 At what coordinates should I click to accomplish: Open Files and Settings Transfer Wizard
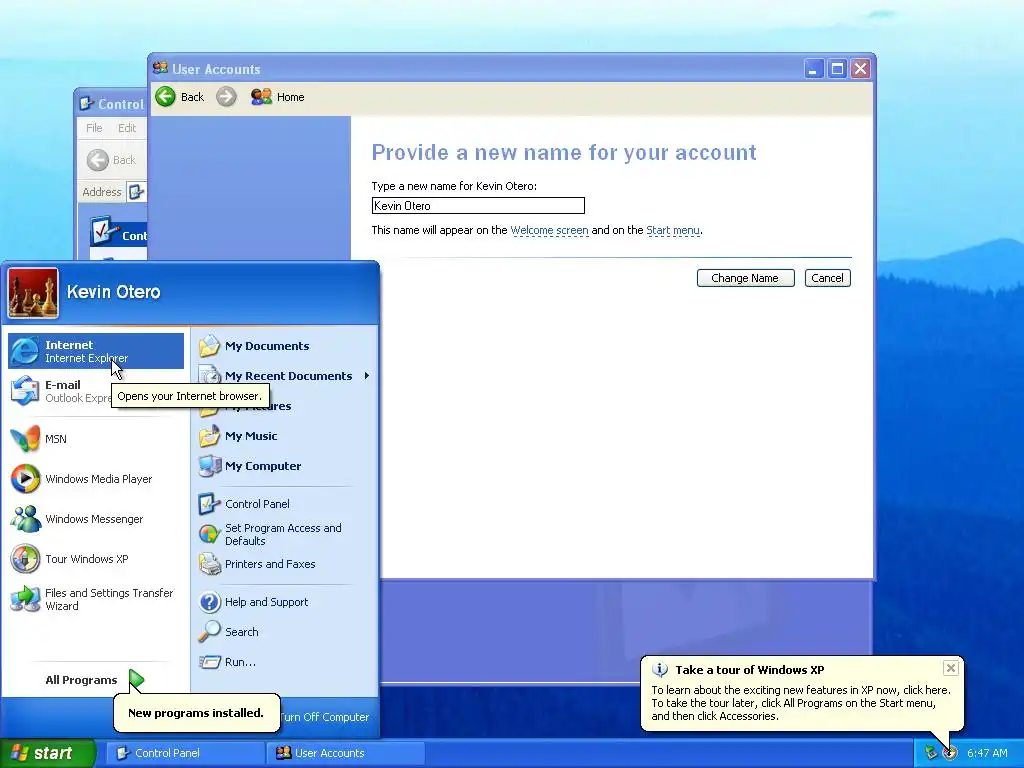point(96,600)
